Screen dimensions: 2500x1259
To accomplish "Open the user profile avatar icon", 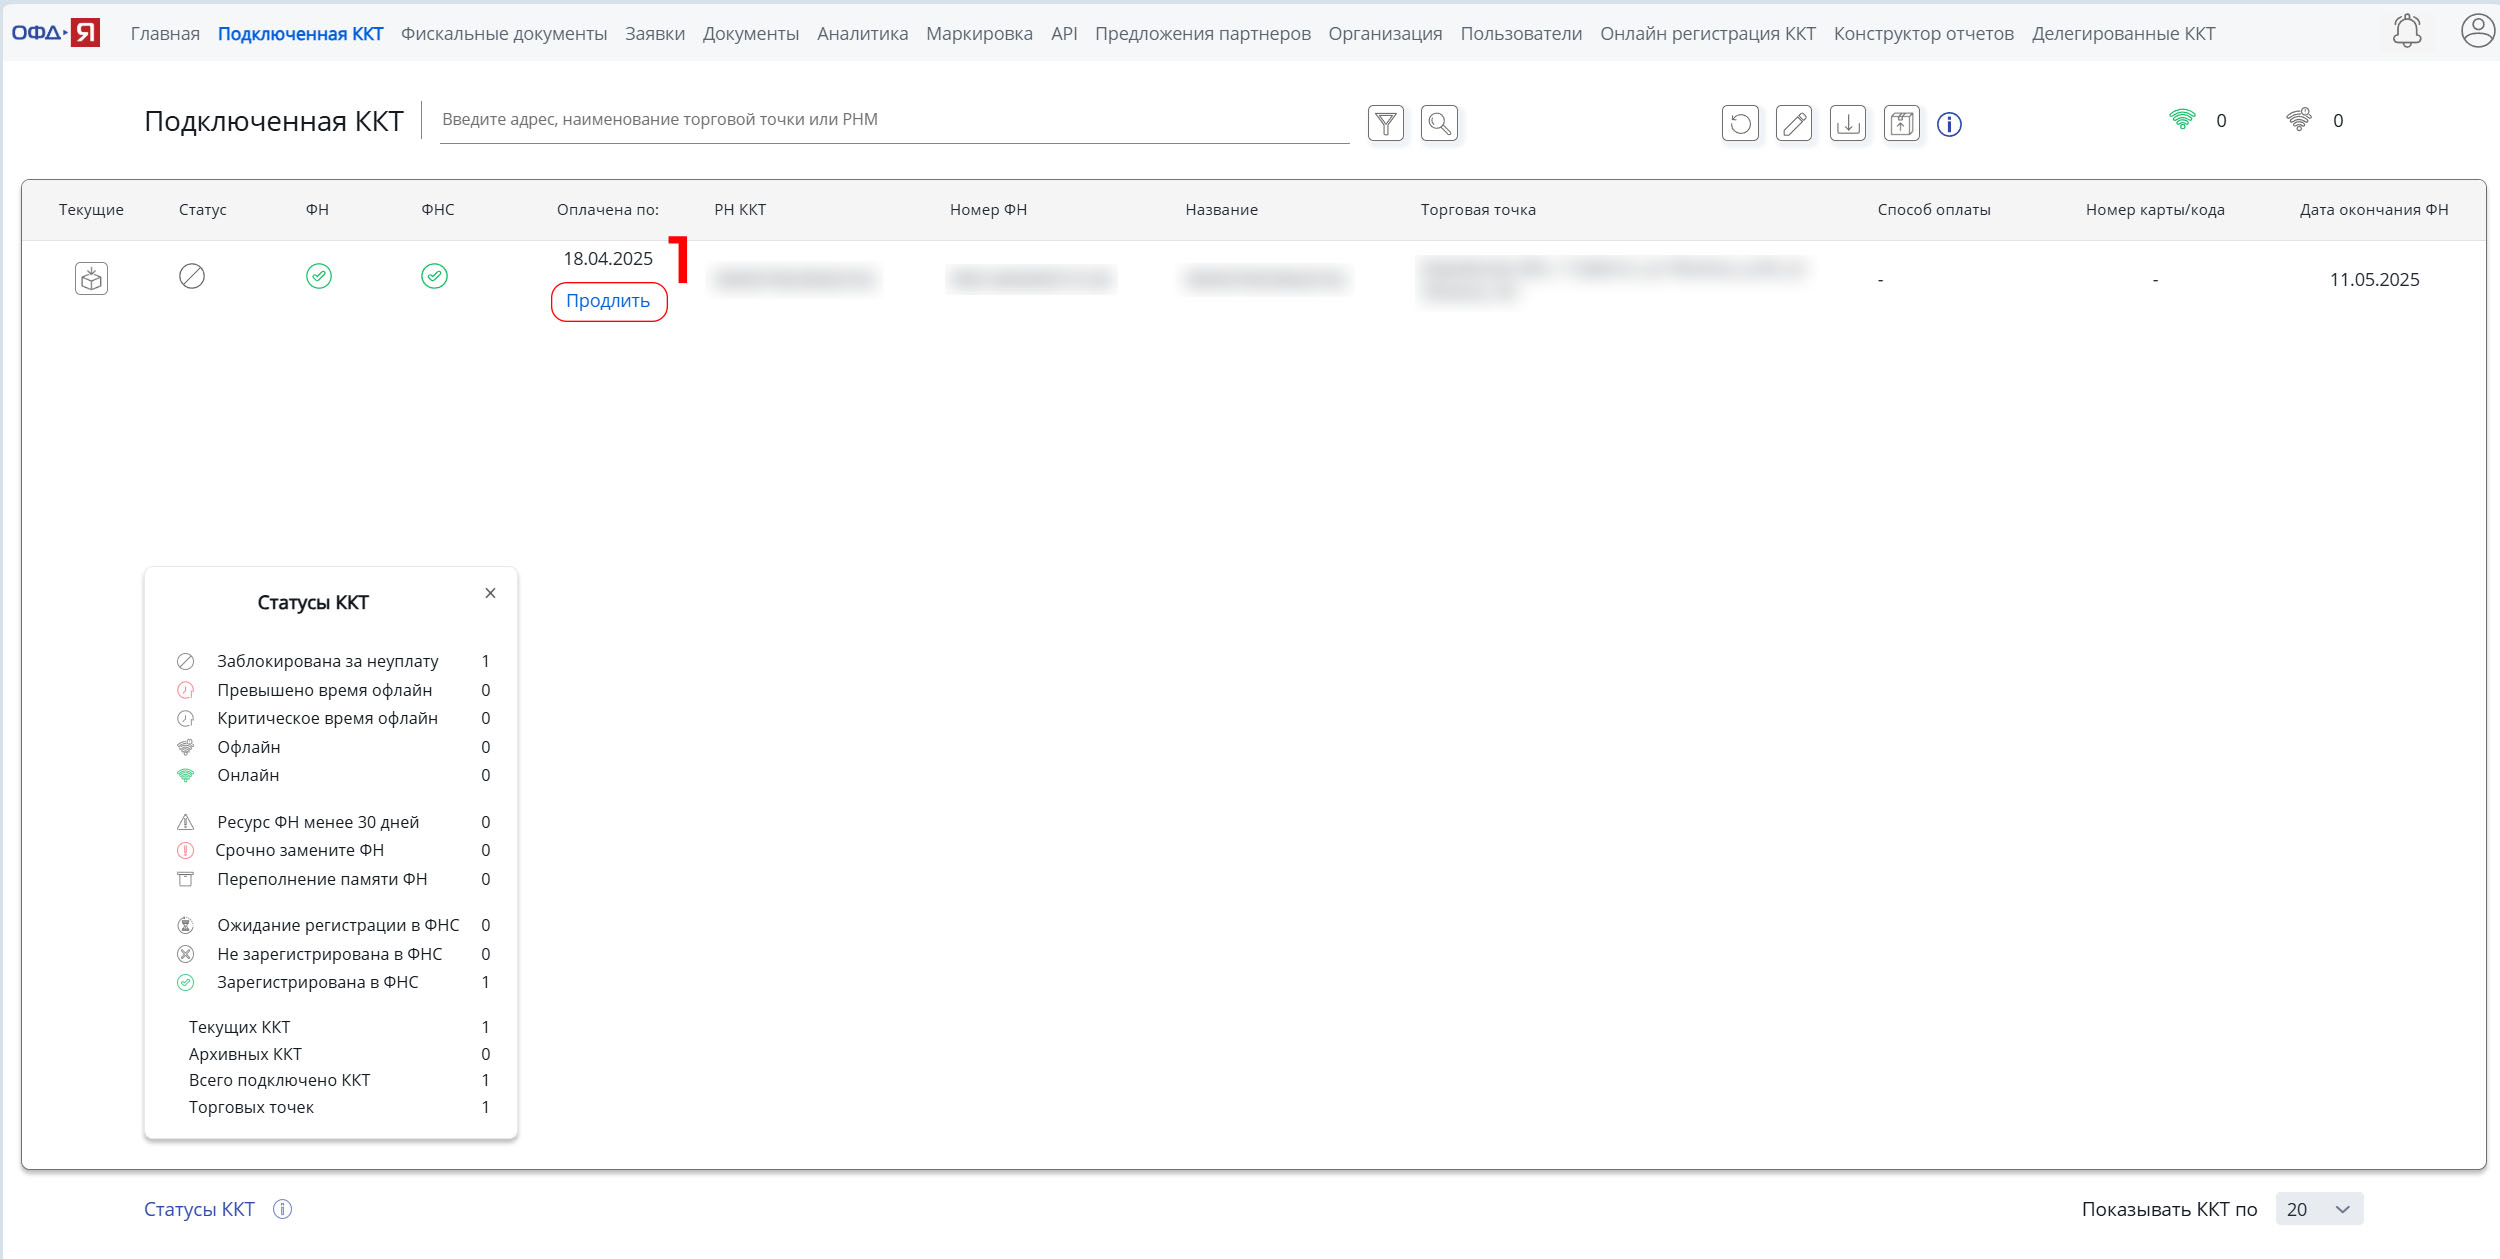I will [2478, 31].
